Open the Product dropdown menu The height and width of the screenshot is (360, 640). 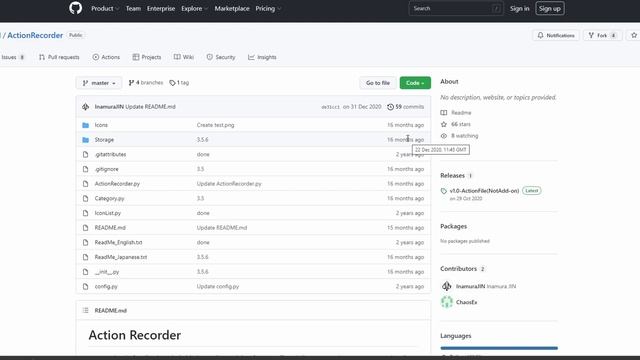(105, 9)
